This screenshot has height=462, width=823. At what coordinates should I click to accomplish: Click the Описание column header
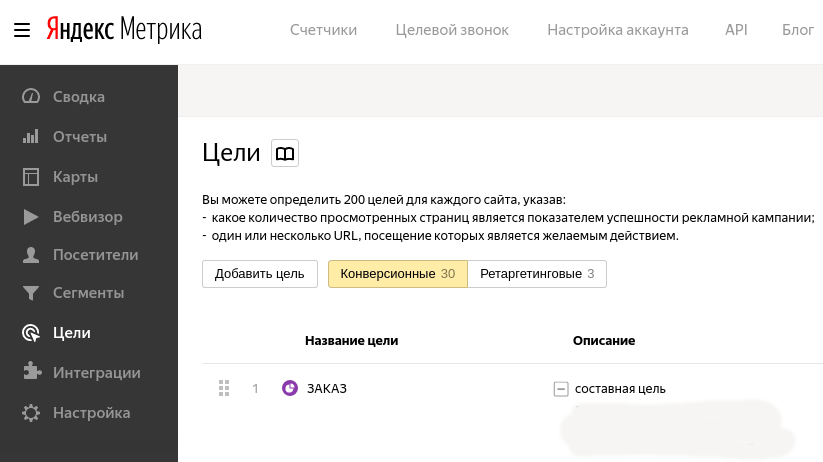point(604,341)
